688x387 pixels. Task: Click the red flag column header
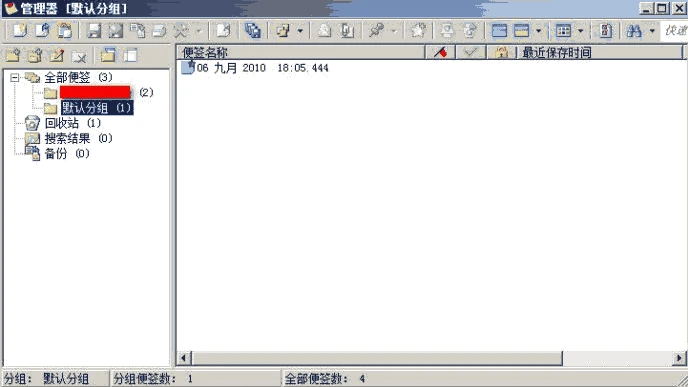click(x=441, y=53)
